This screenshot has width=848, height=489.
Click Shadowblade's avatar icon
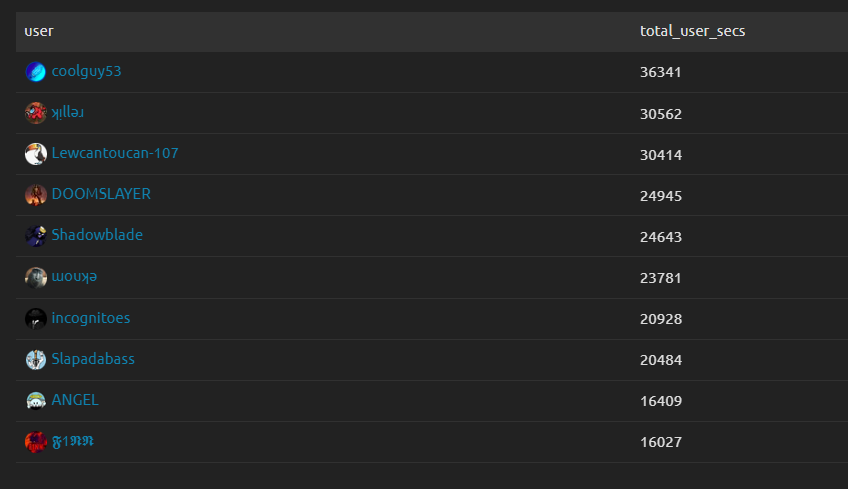pos(36,236)
